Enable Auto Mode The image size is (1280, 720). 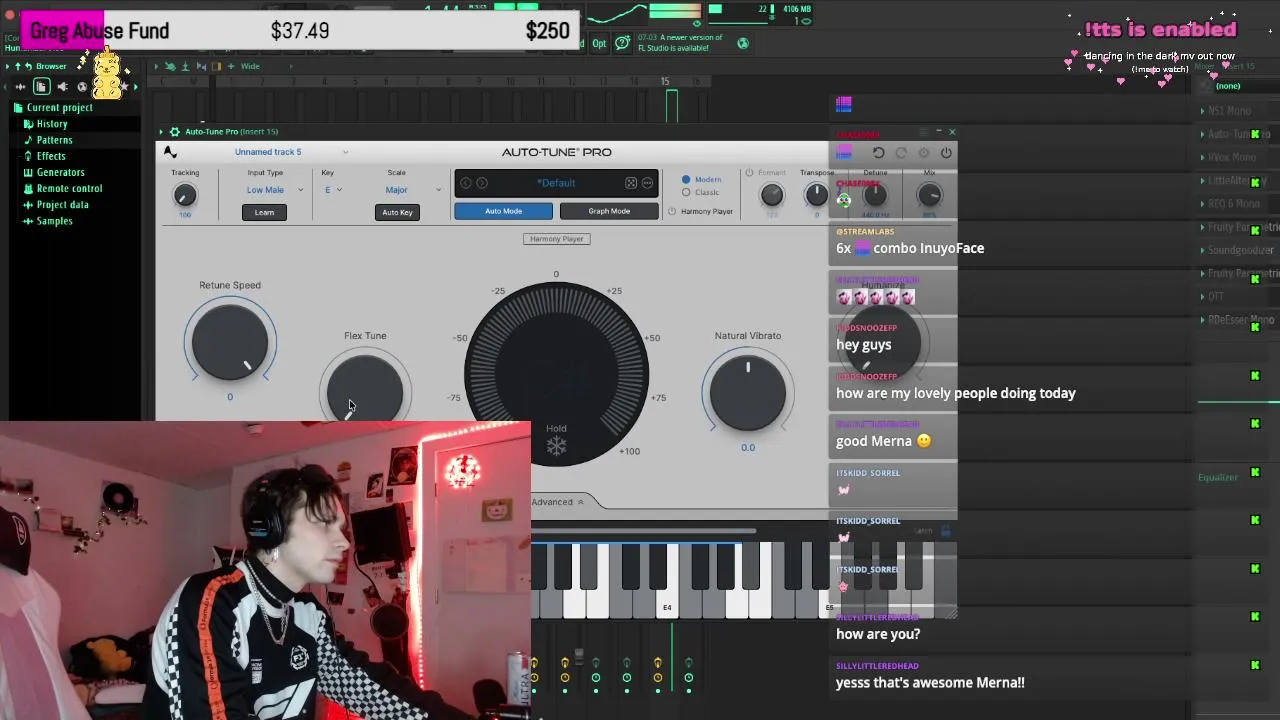tap(503, 211)
